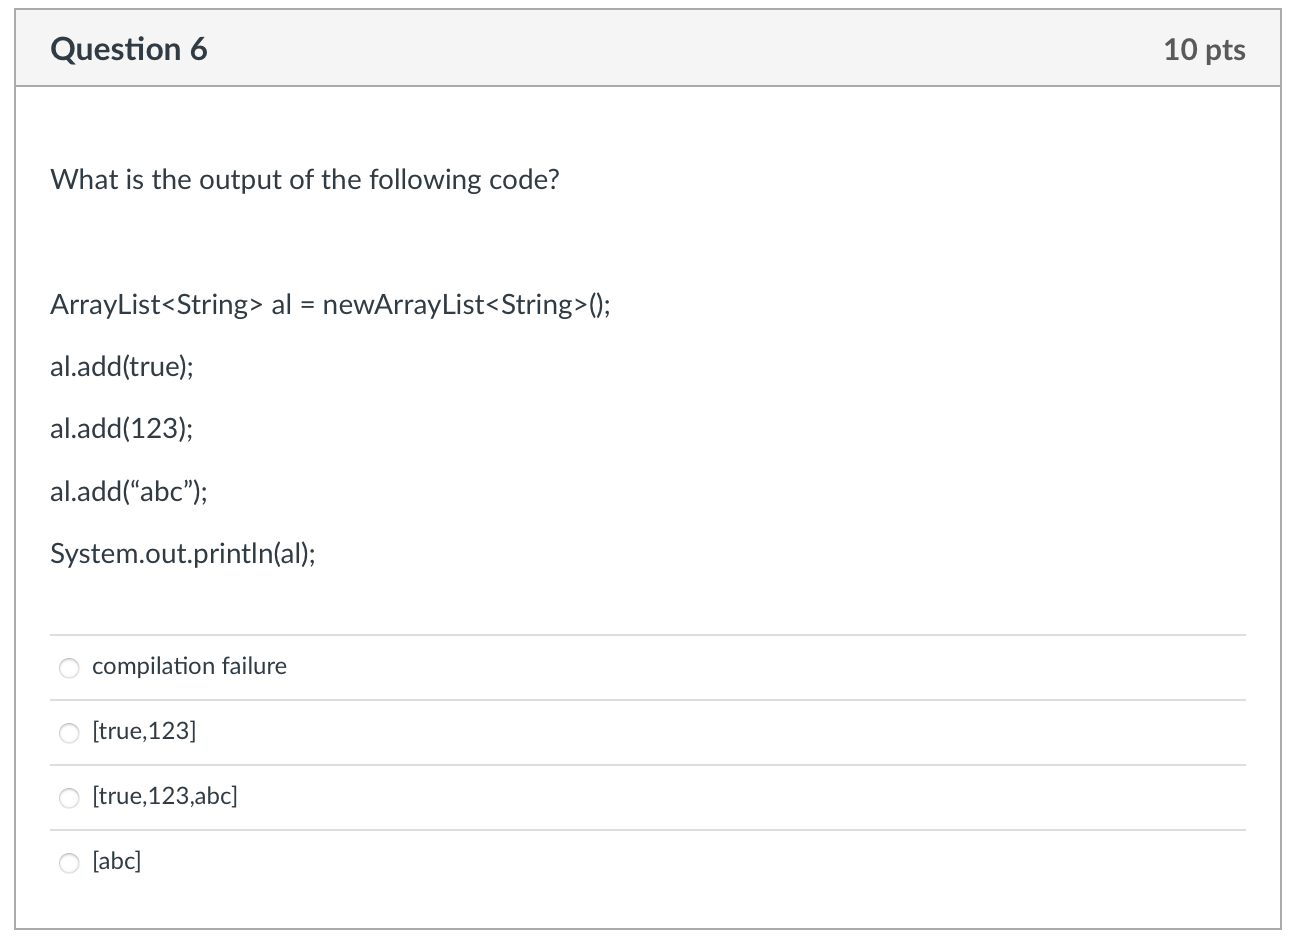Viewport: 1304px width, 946px height.
Task: Mark the "[true,123,abc]" radio button
Action: tap(69, 798)
